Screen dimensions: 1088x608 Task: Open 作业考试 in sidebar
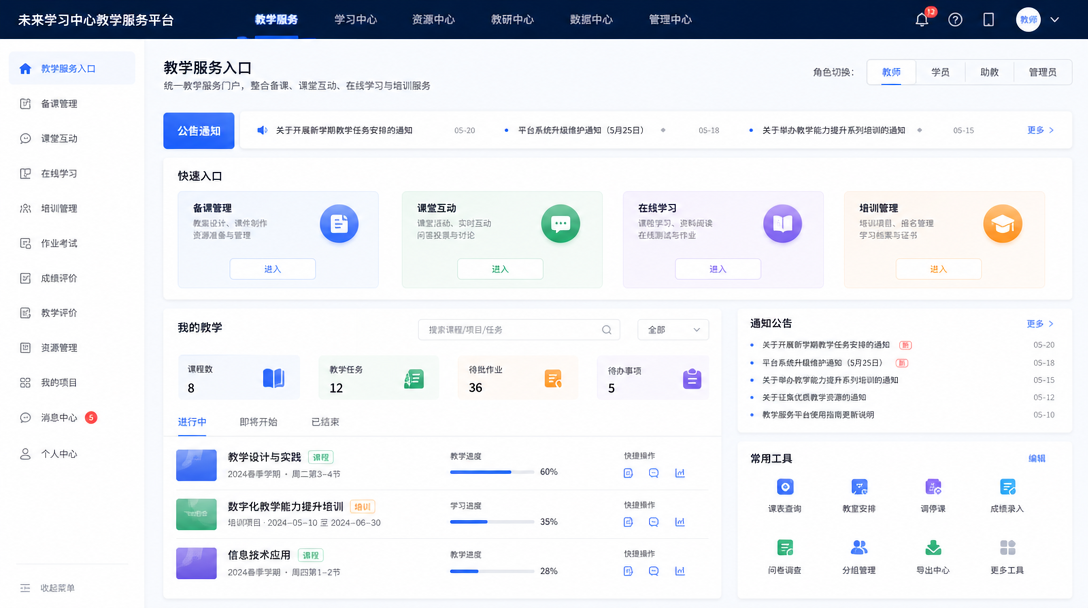(71, 243)
